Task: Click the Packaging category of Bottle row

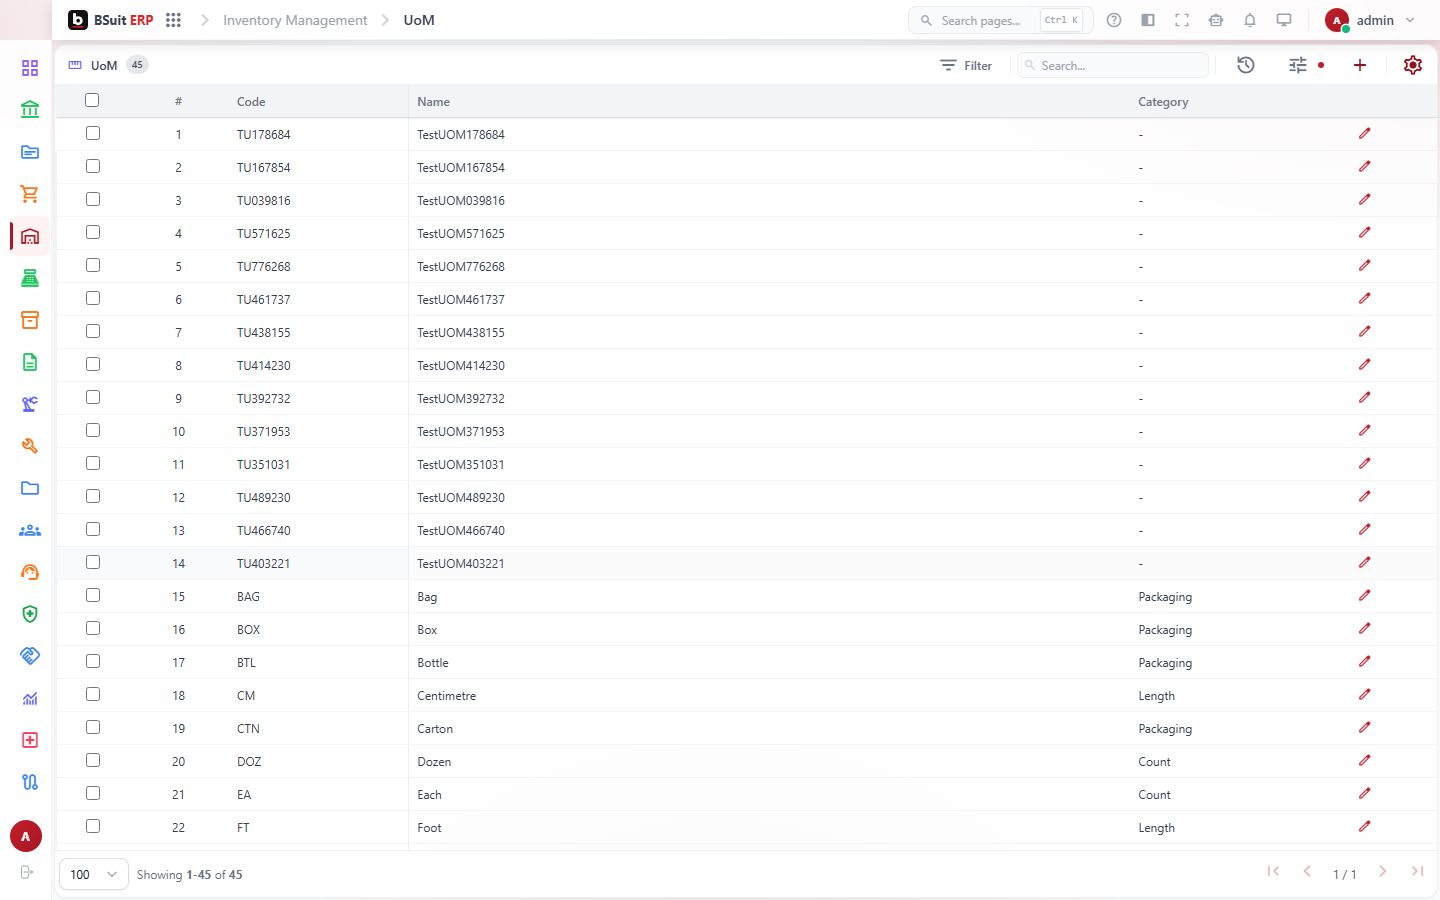Action: pyautogui.click(x=1165, y=663)
